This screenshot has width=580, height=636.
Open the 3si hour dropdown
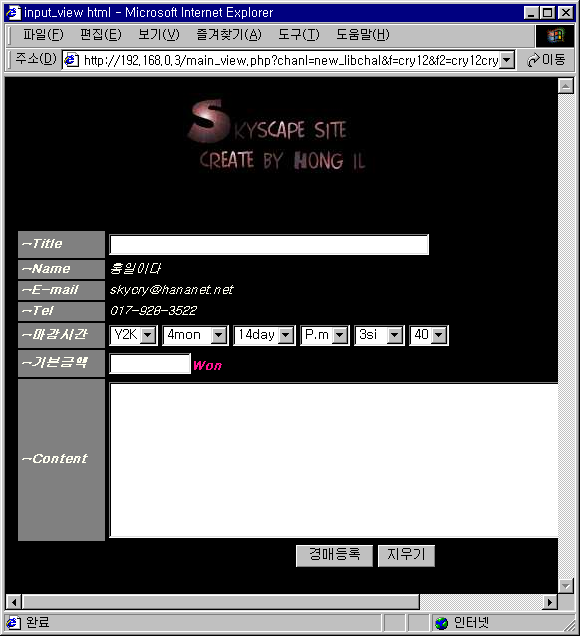tap(379, 335)
